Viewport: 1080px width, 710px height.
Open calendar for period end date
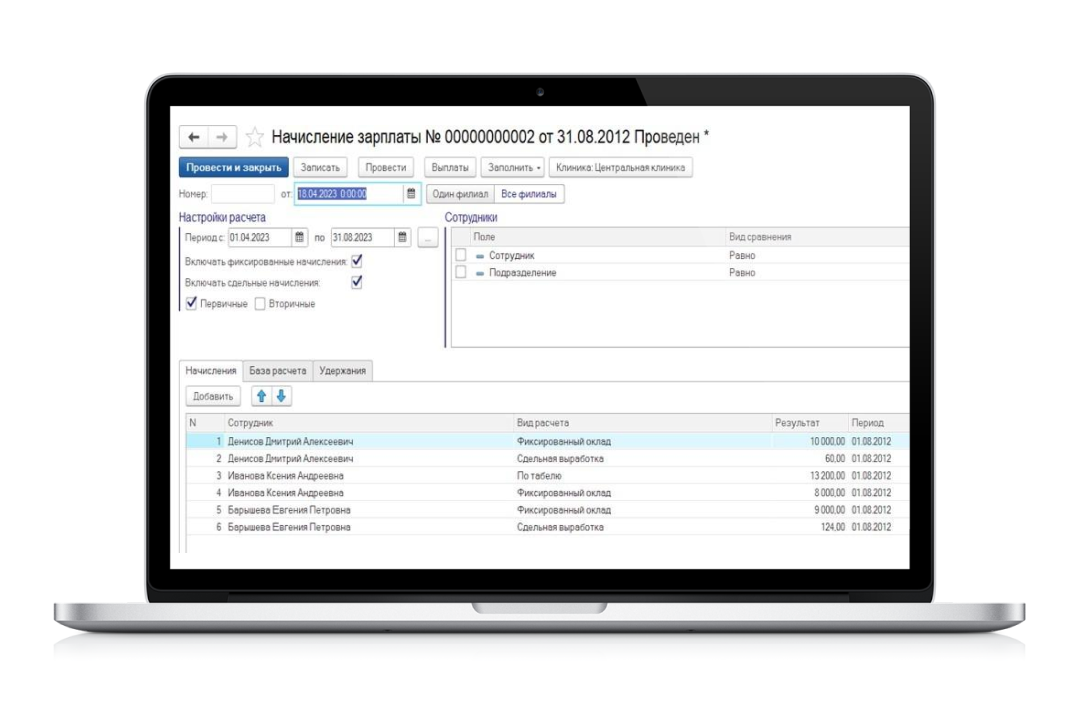click(402, 238)
